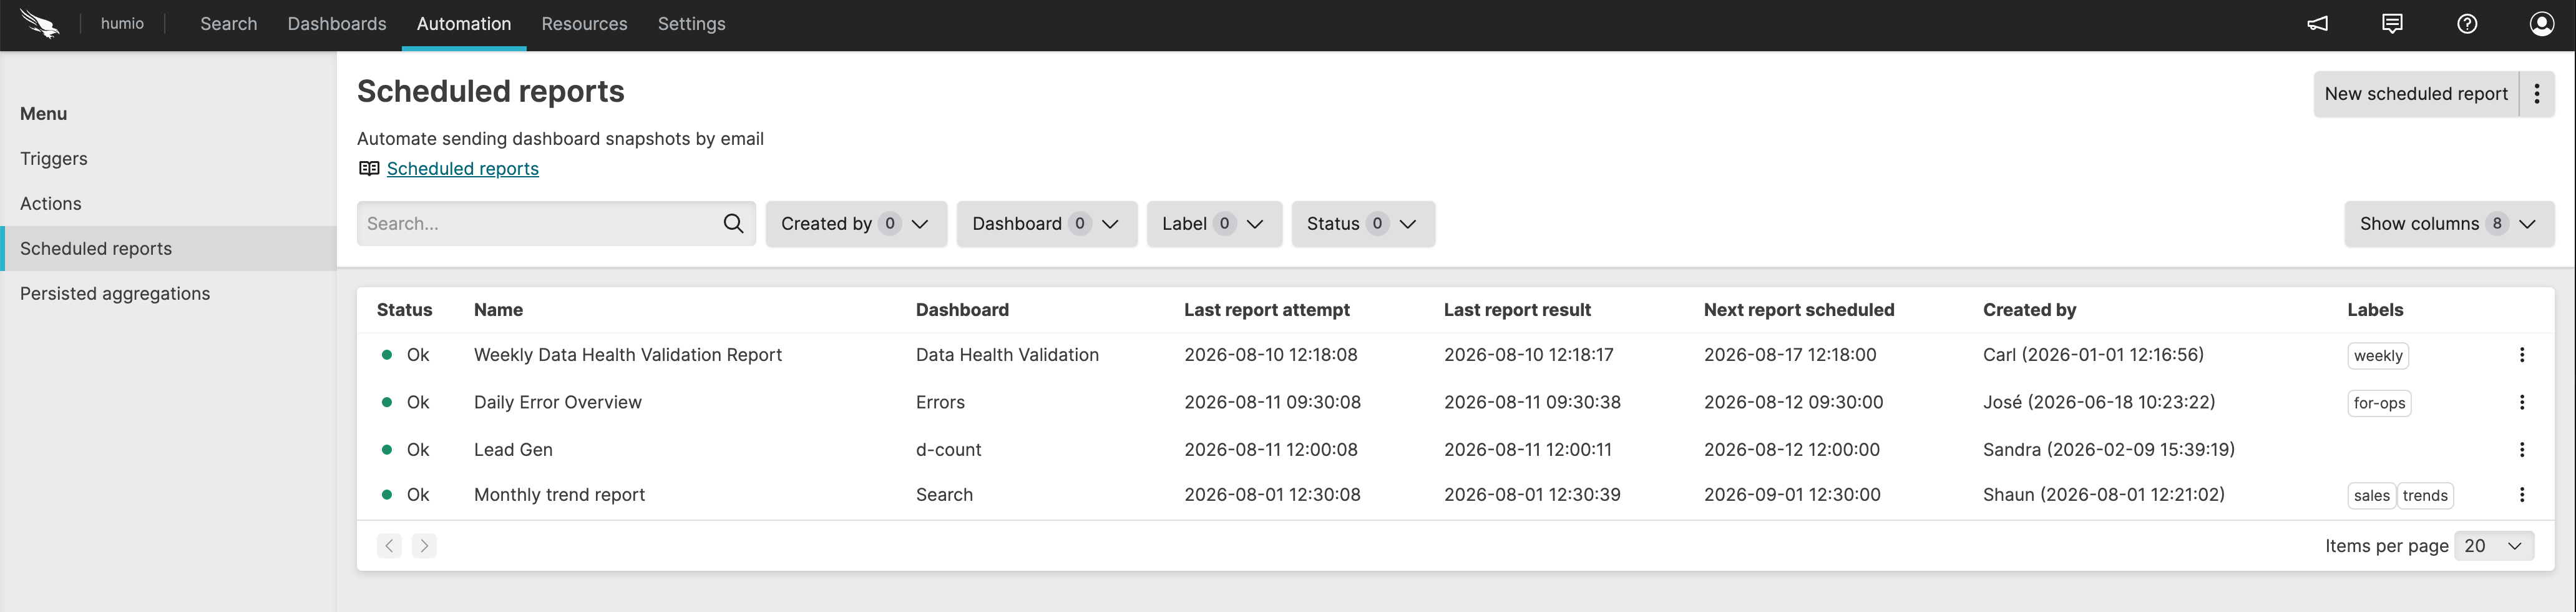Switch to the Dashboards tab
Image resolution: width=2576 pixels, height=612 pixels.
pyautogui.click(x=337, y=24)
